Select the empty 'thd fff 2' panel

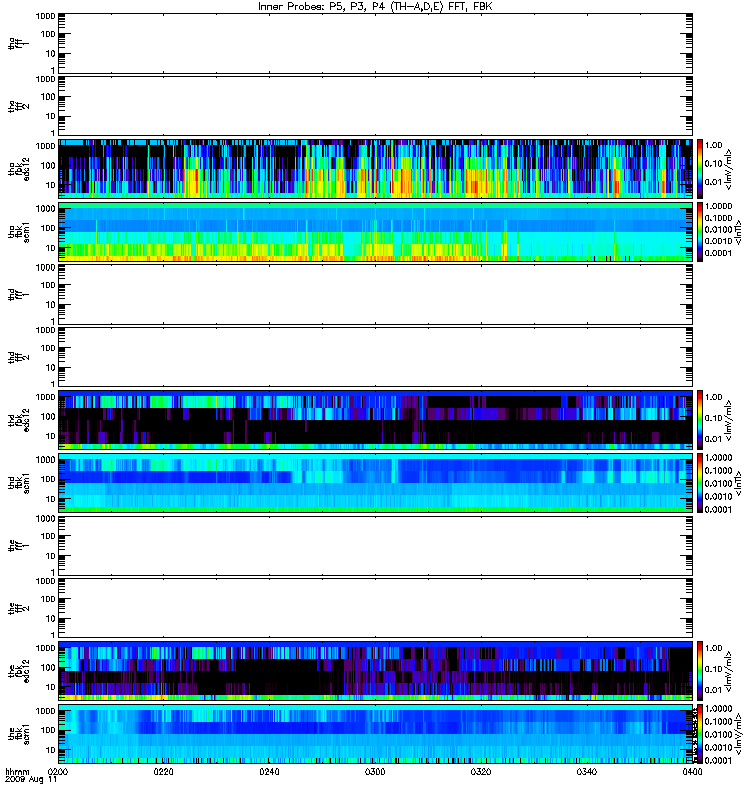click(x=376, y=357)
